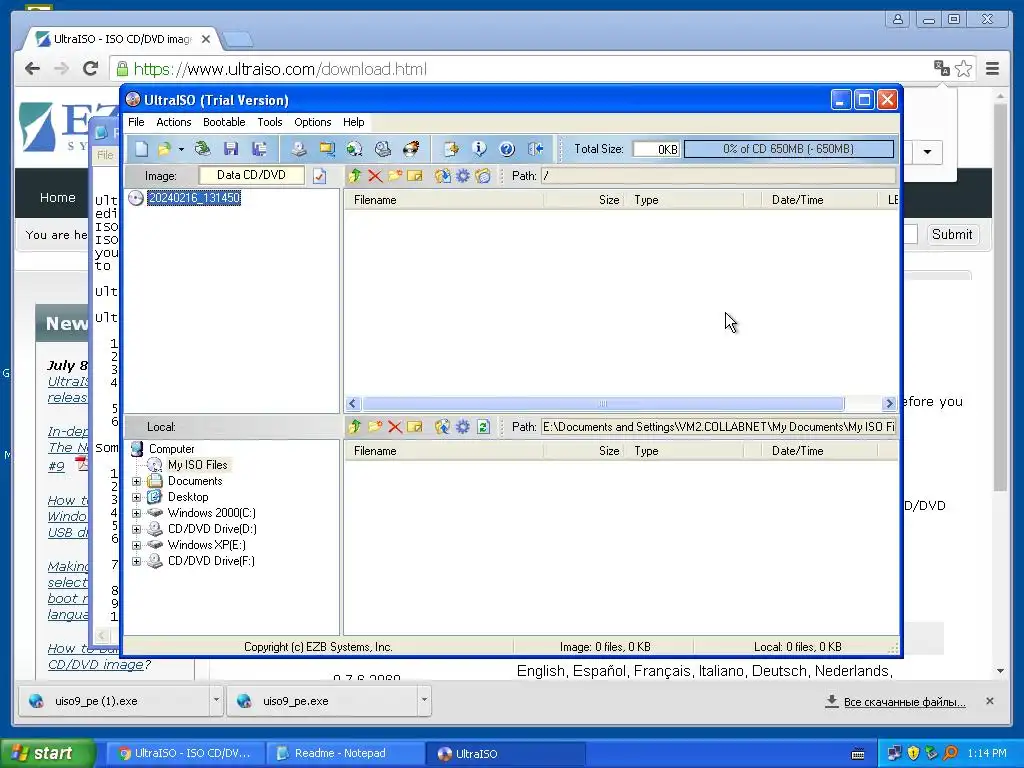Expand the Documents tree node
The image size is (1024, 768).
pyautogui.click(x=136, y=481)
